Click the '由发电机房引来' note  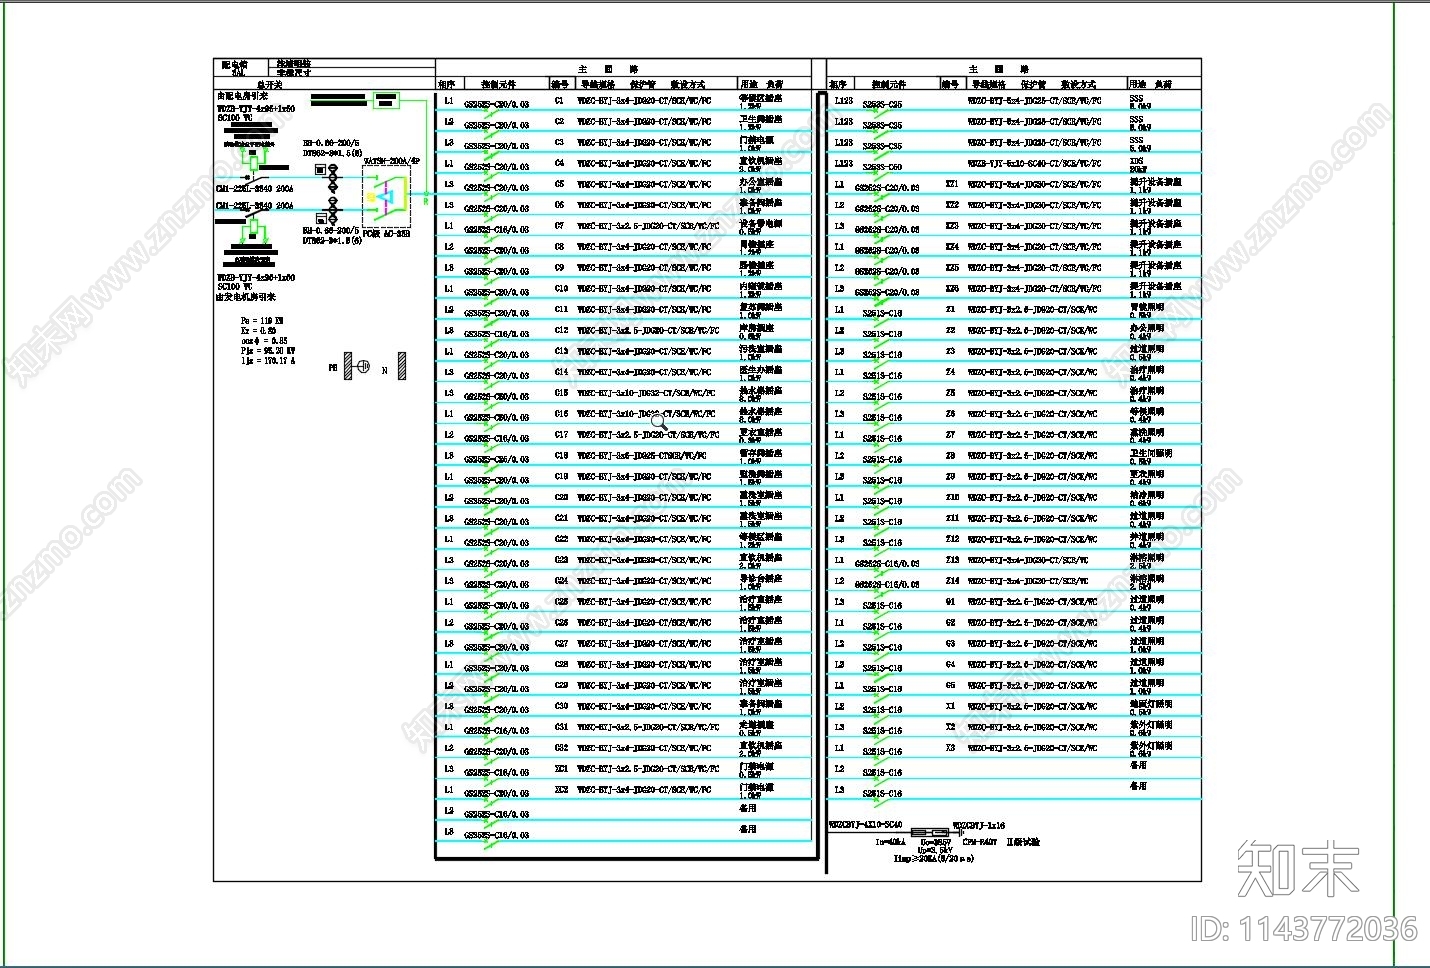(x=246, y=297)
